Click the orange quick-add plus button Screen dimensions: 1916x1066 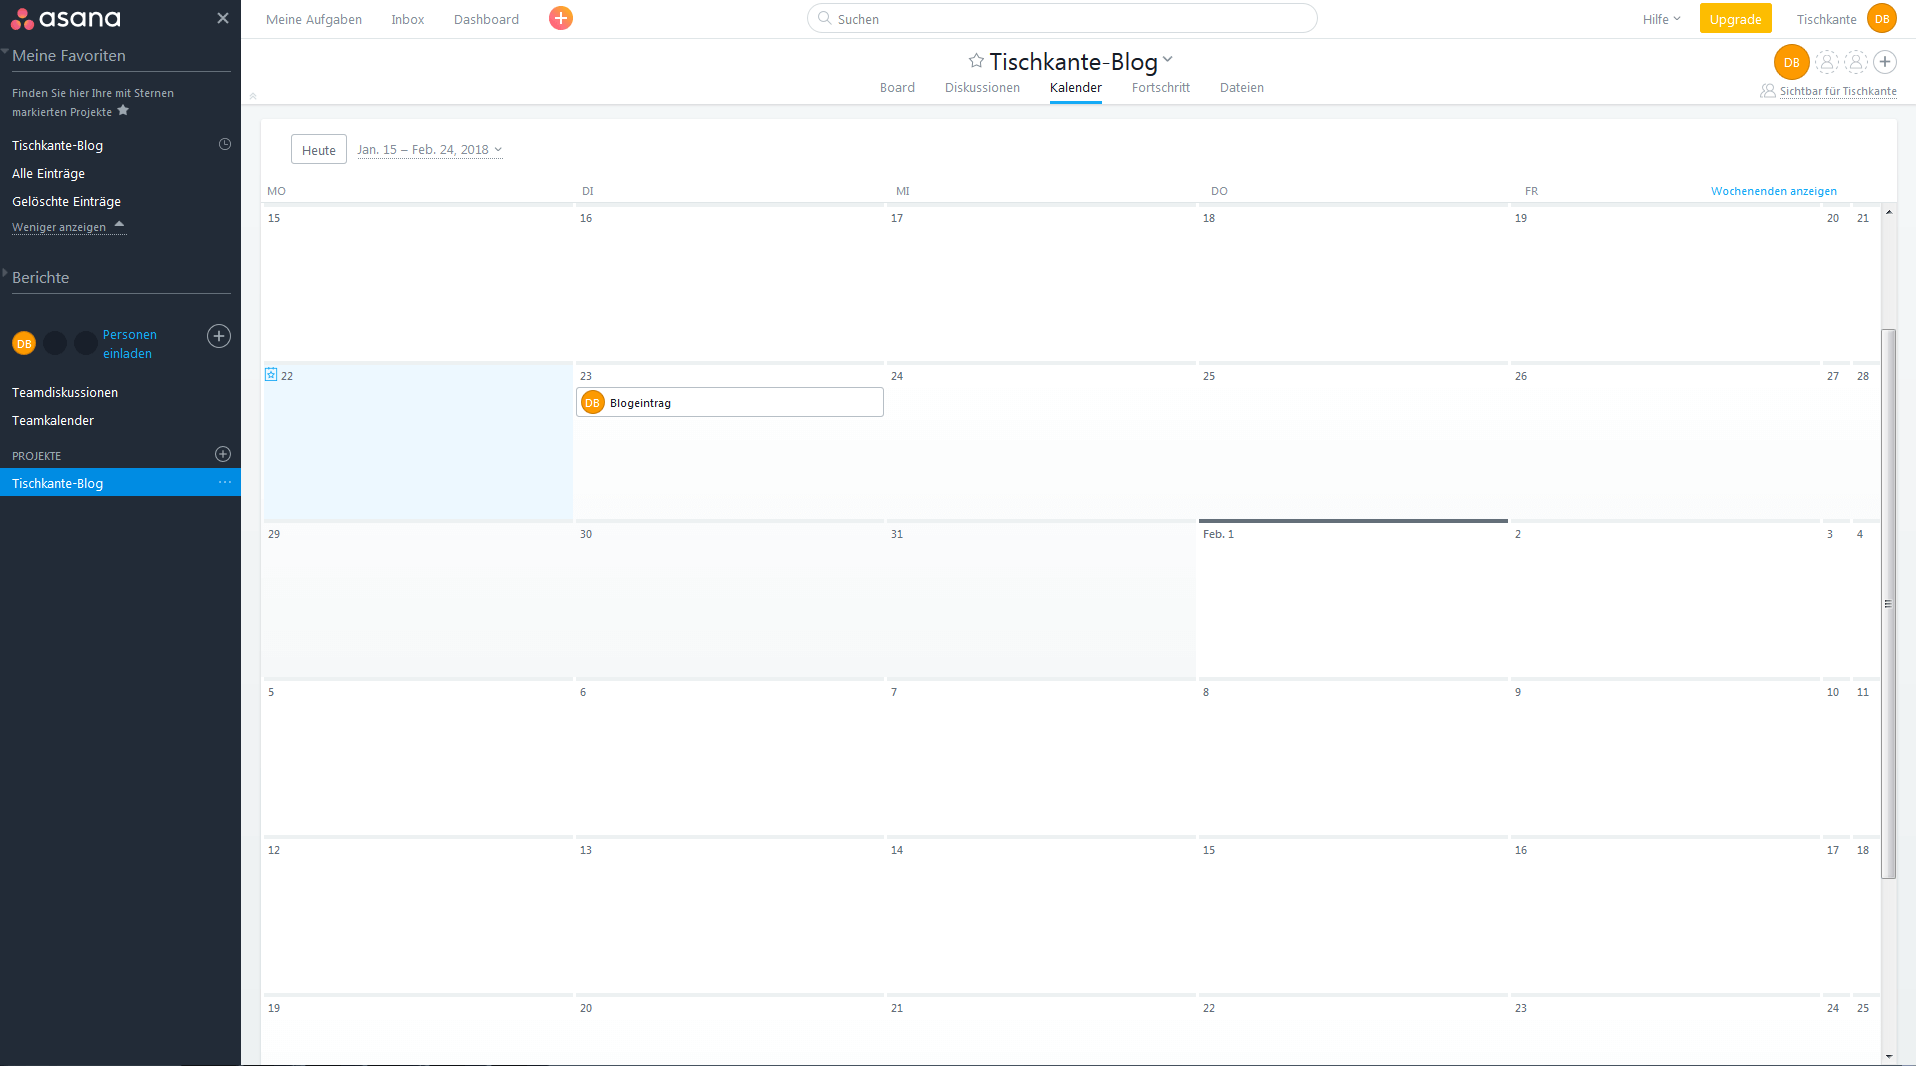pyautogui.click(x=561, y=18)
